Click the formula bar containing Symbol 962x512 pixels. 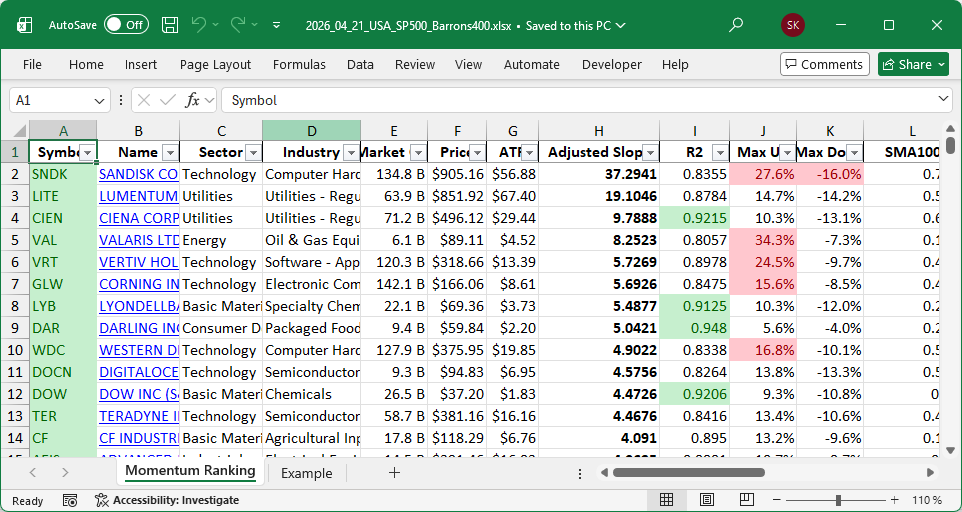click(577, 100)
